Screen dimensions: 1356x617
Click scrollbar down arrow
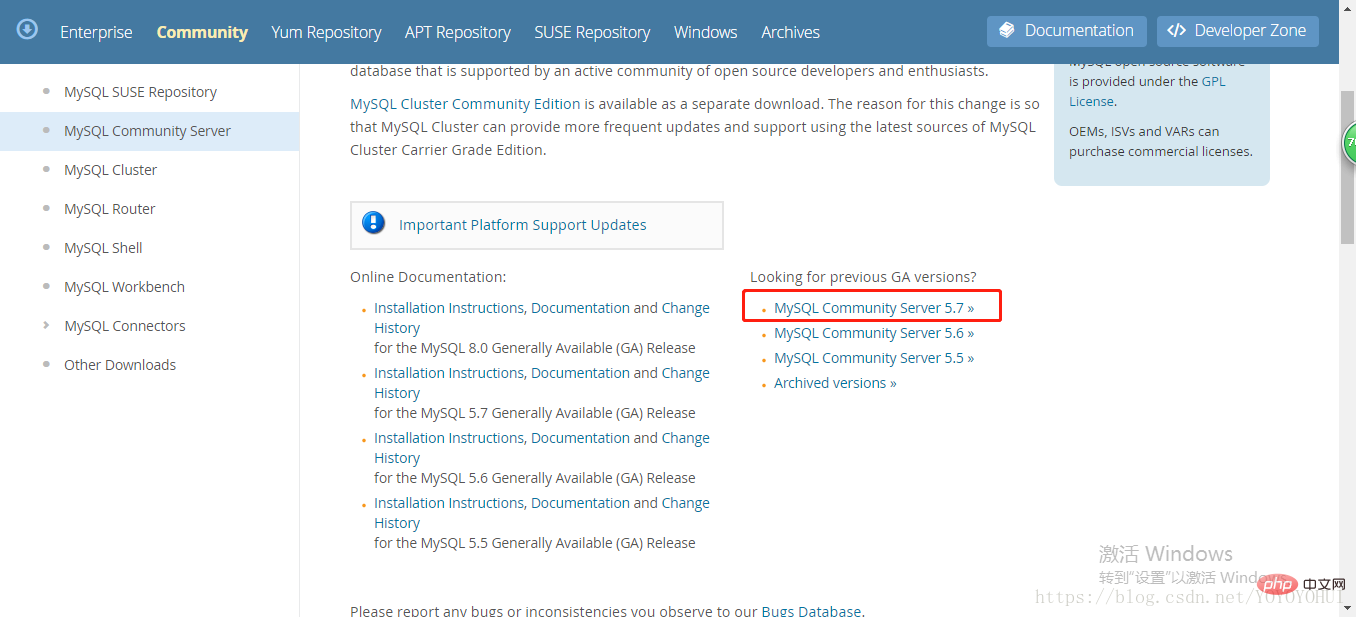click(x=1347, y=607)
